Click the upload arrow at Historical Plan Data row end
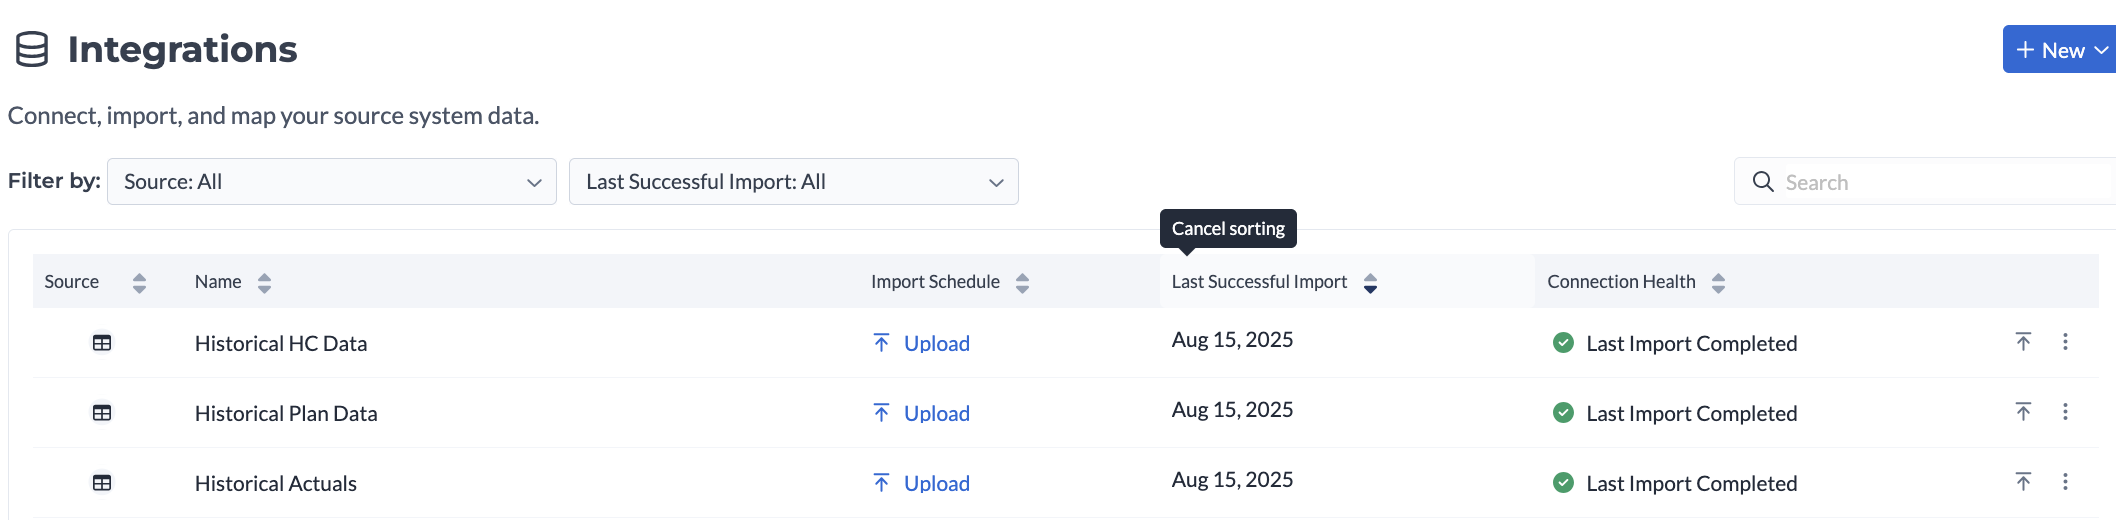 [x=2023, y=412]
